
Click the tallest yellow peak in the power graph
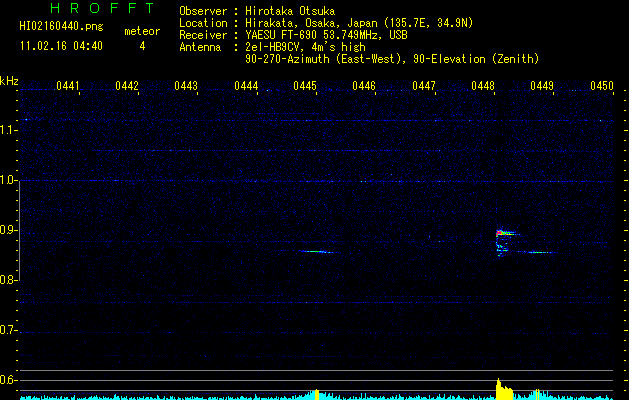click(x=498, y=388)
